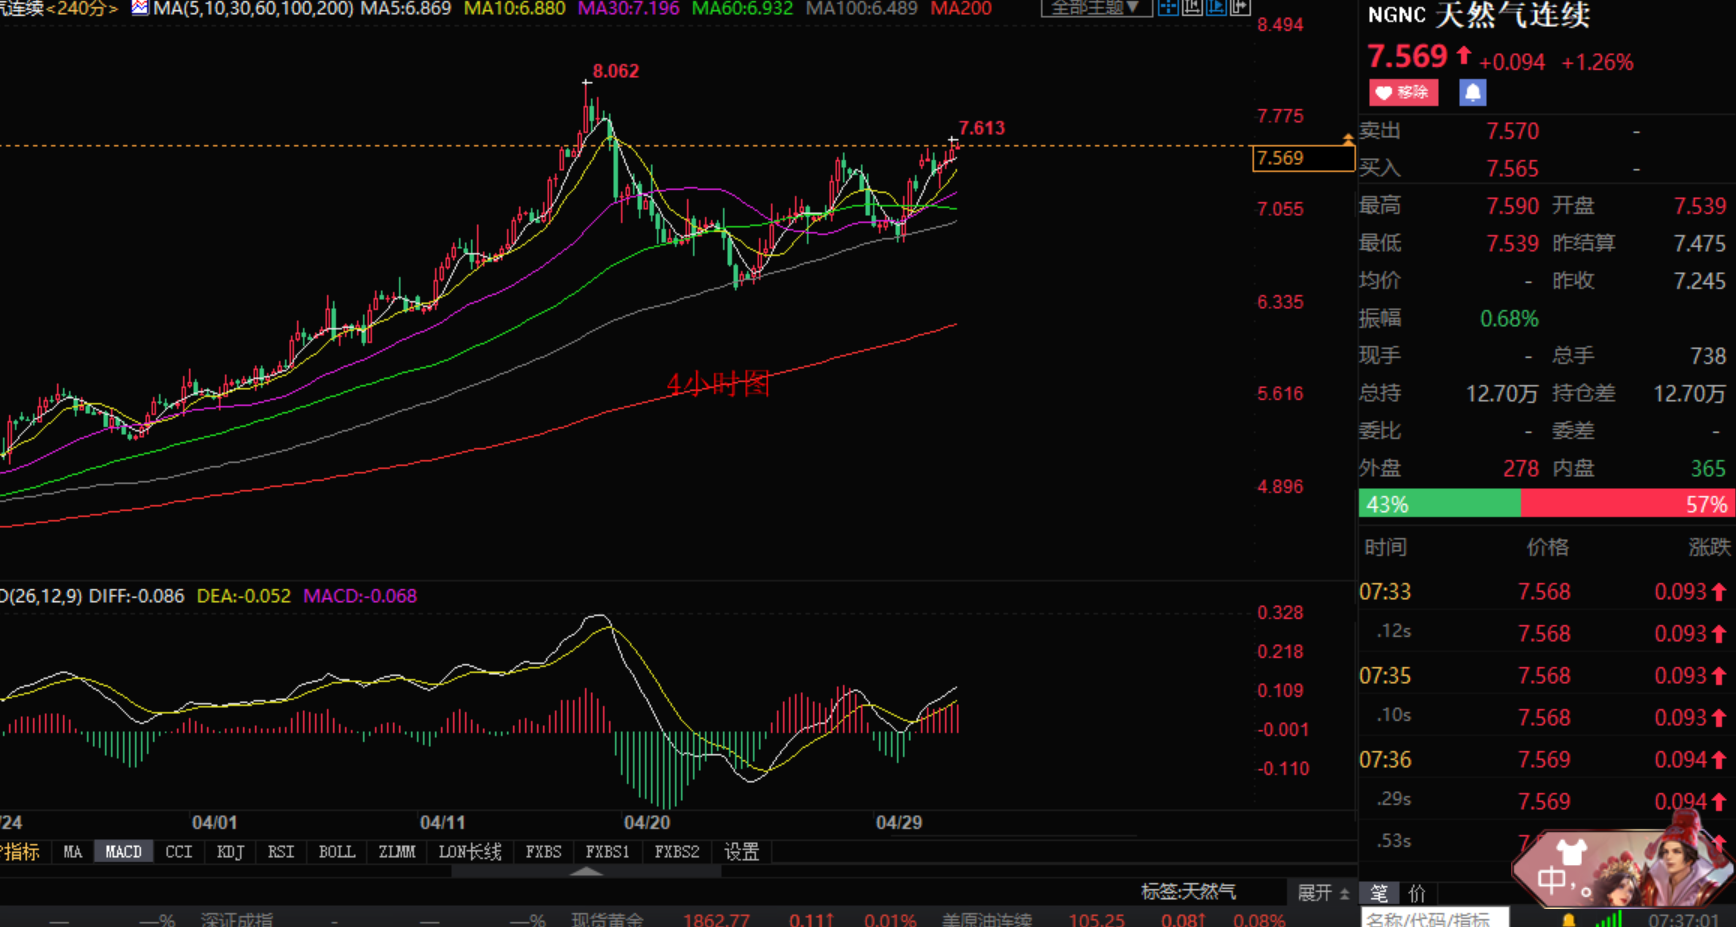Remove NGNC from favorites via heart button
This screenshot has height=927, width=1736.
click(1403, 93)
